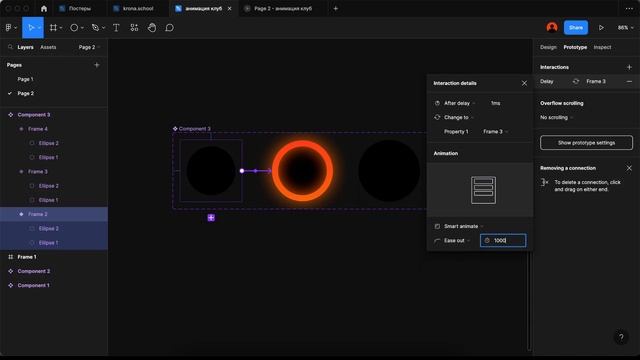Add a new interaction with plus icon

click(629, 67)
